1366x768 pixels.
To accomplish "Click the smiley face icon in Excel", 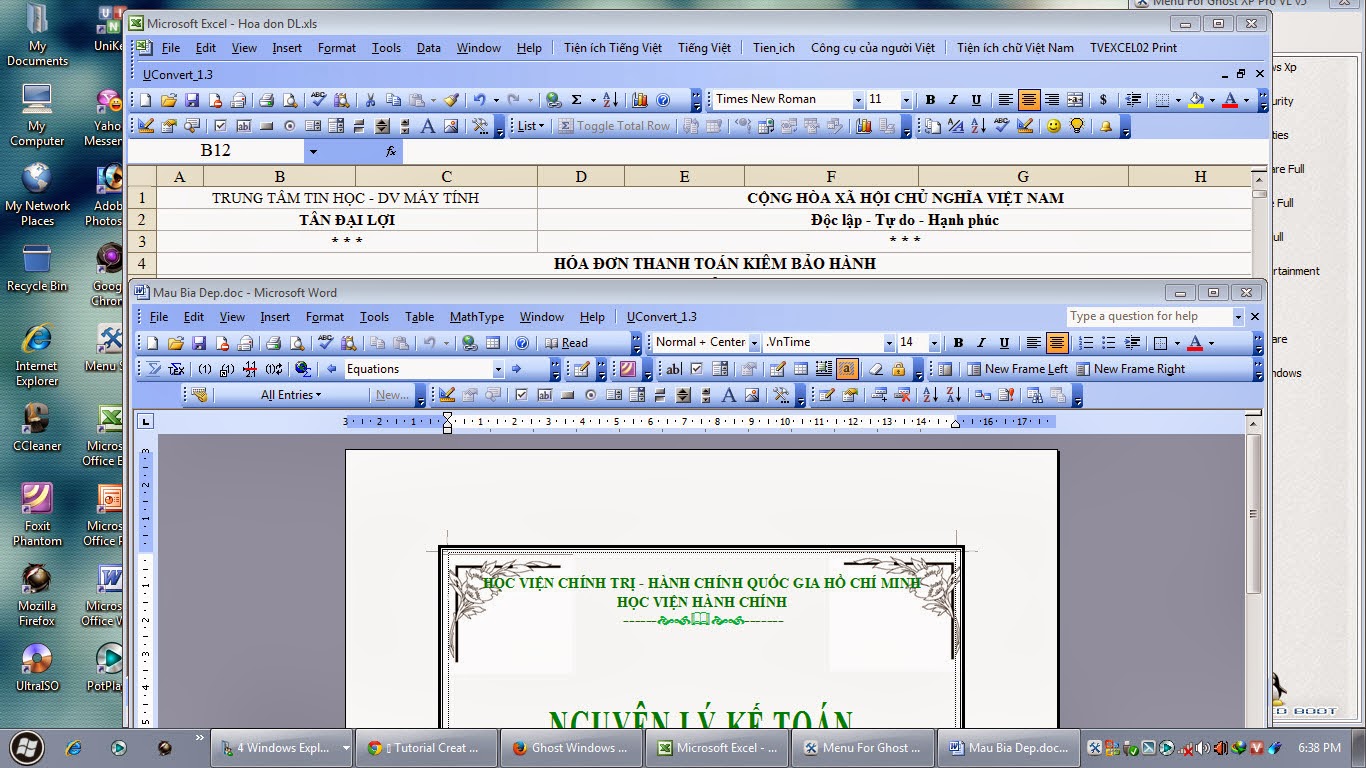I will [x=1053, y=126].
